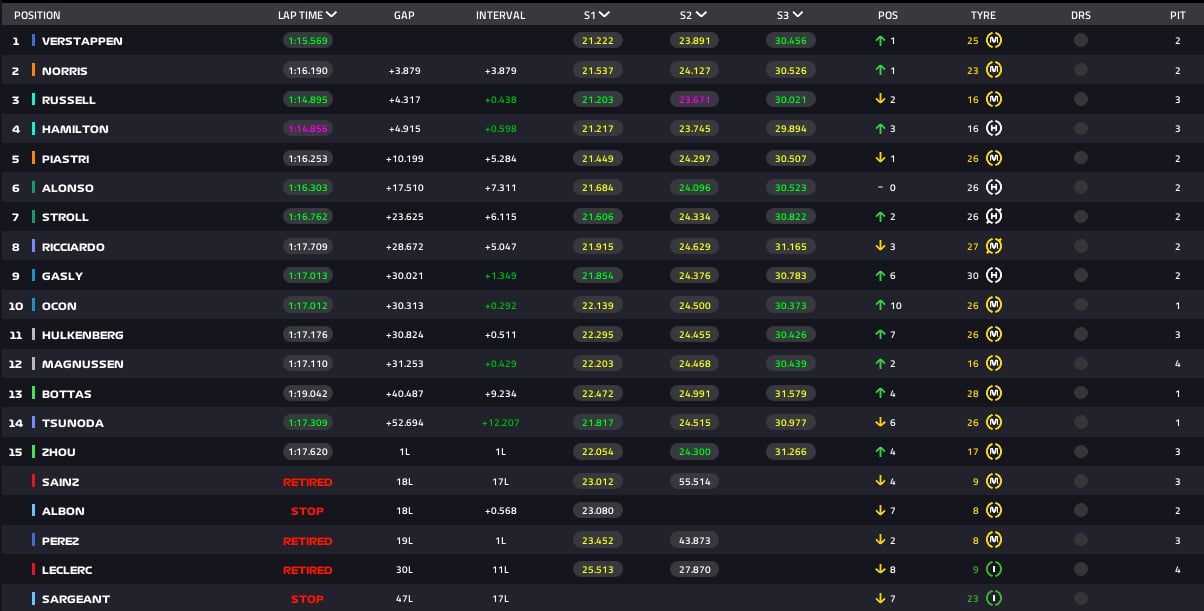
Task: Click Alonso's DRS indicator
Action: coord(1081,188)
